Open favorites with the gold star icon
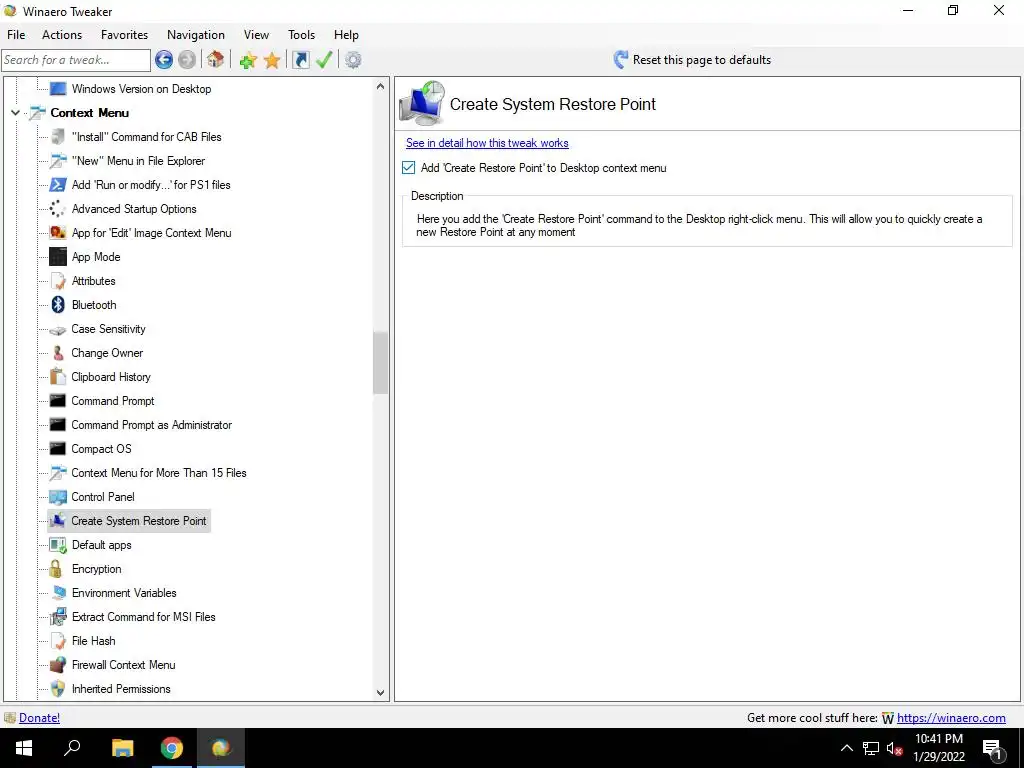The image size is (1024, 768). pos(272,60)
